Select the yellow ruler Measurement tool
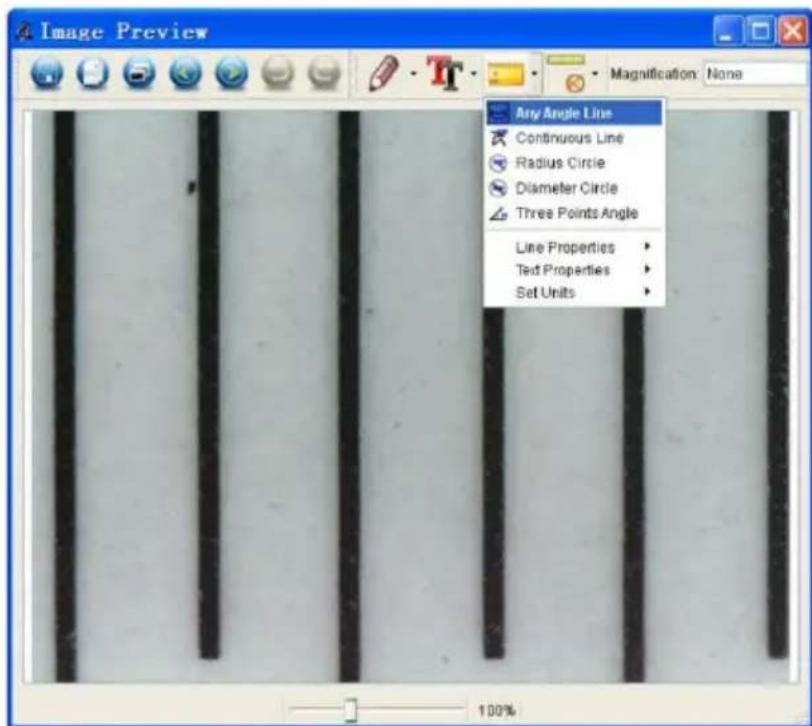 [x=505, y=74]
